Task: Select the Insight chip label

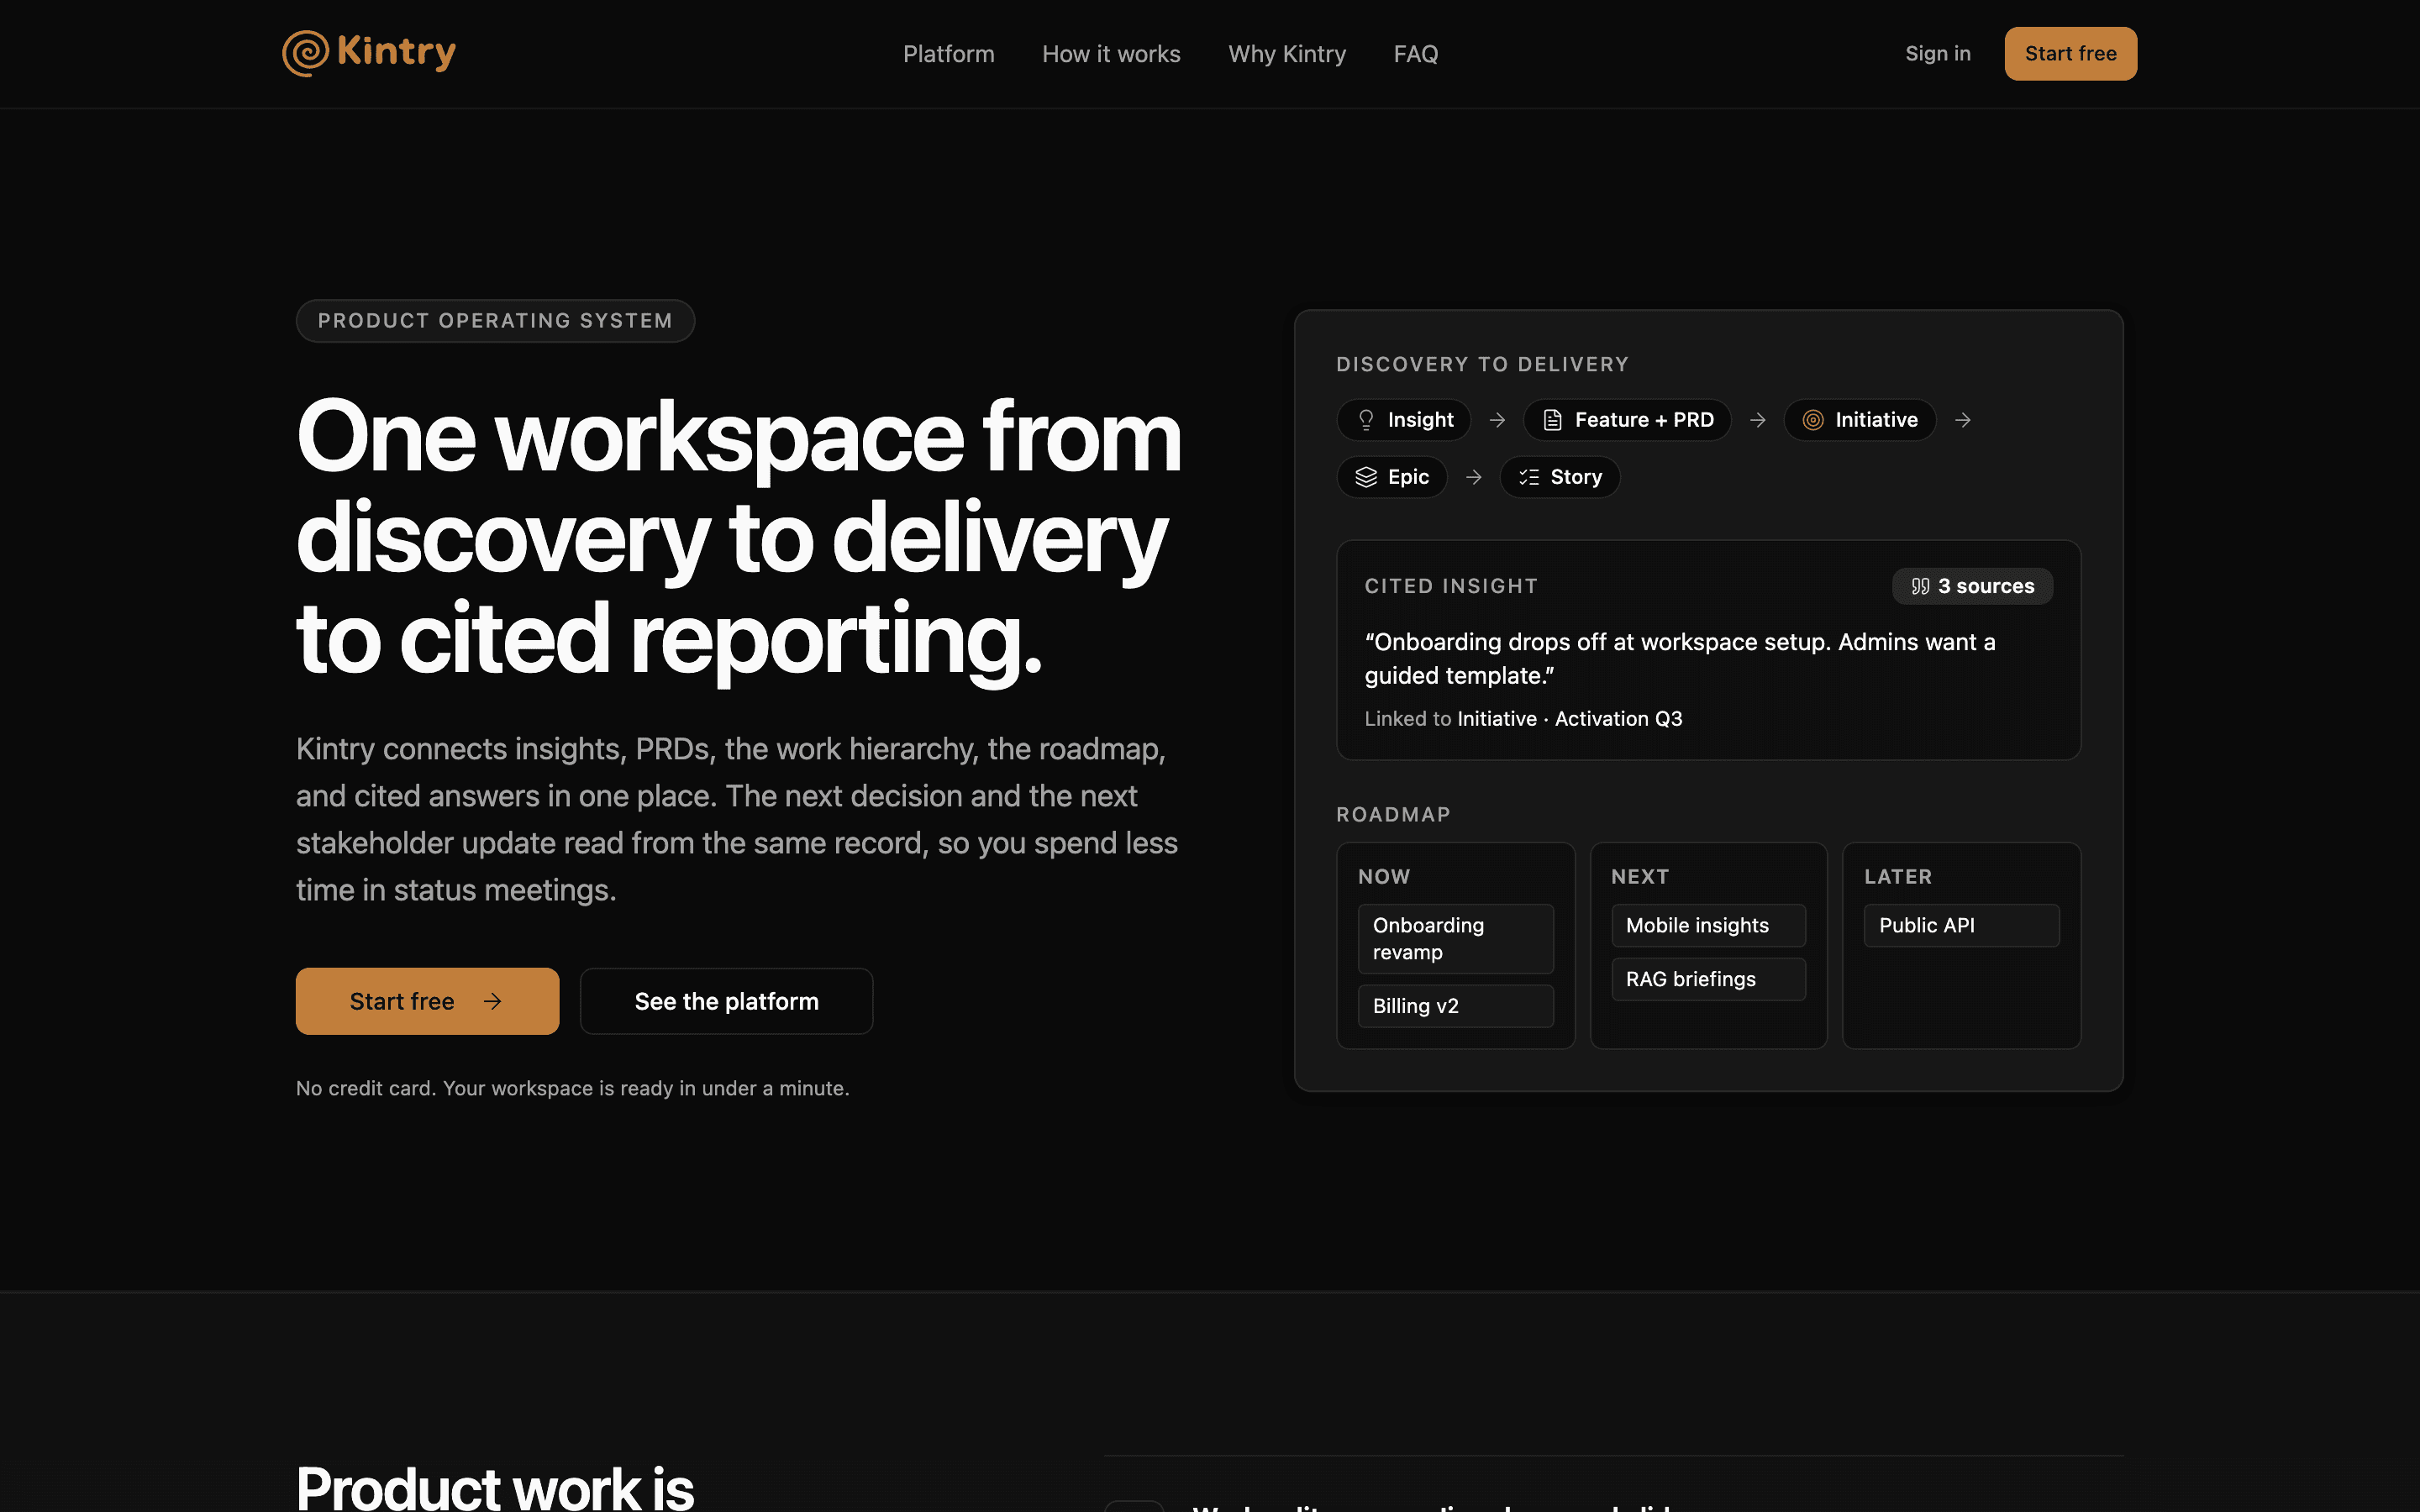Action: [1420, 420]
